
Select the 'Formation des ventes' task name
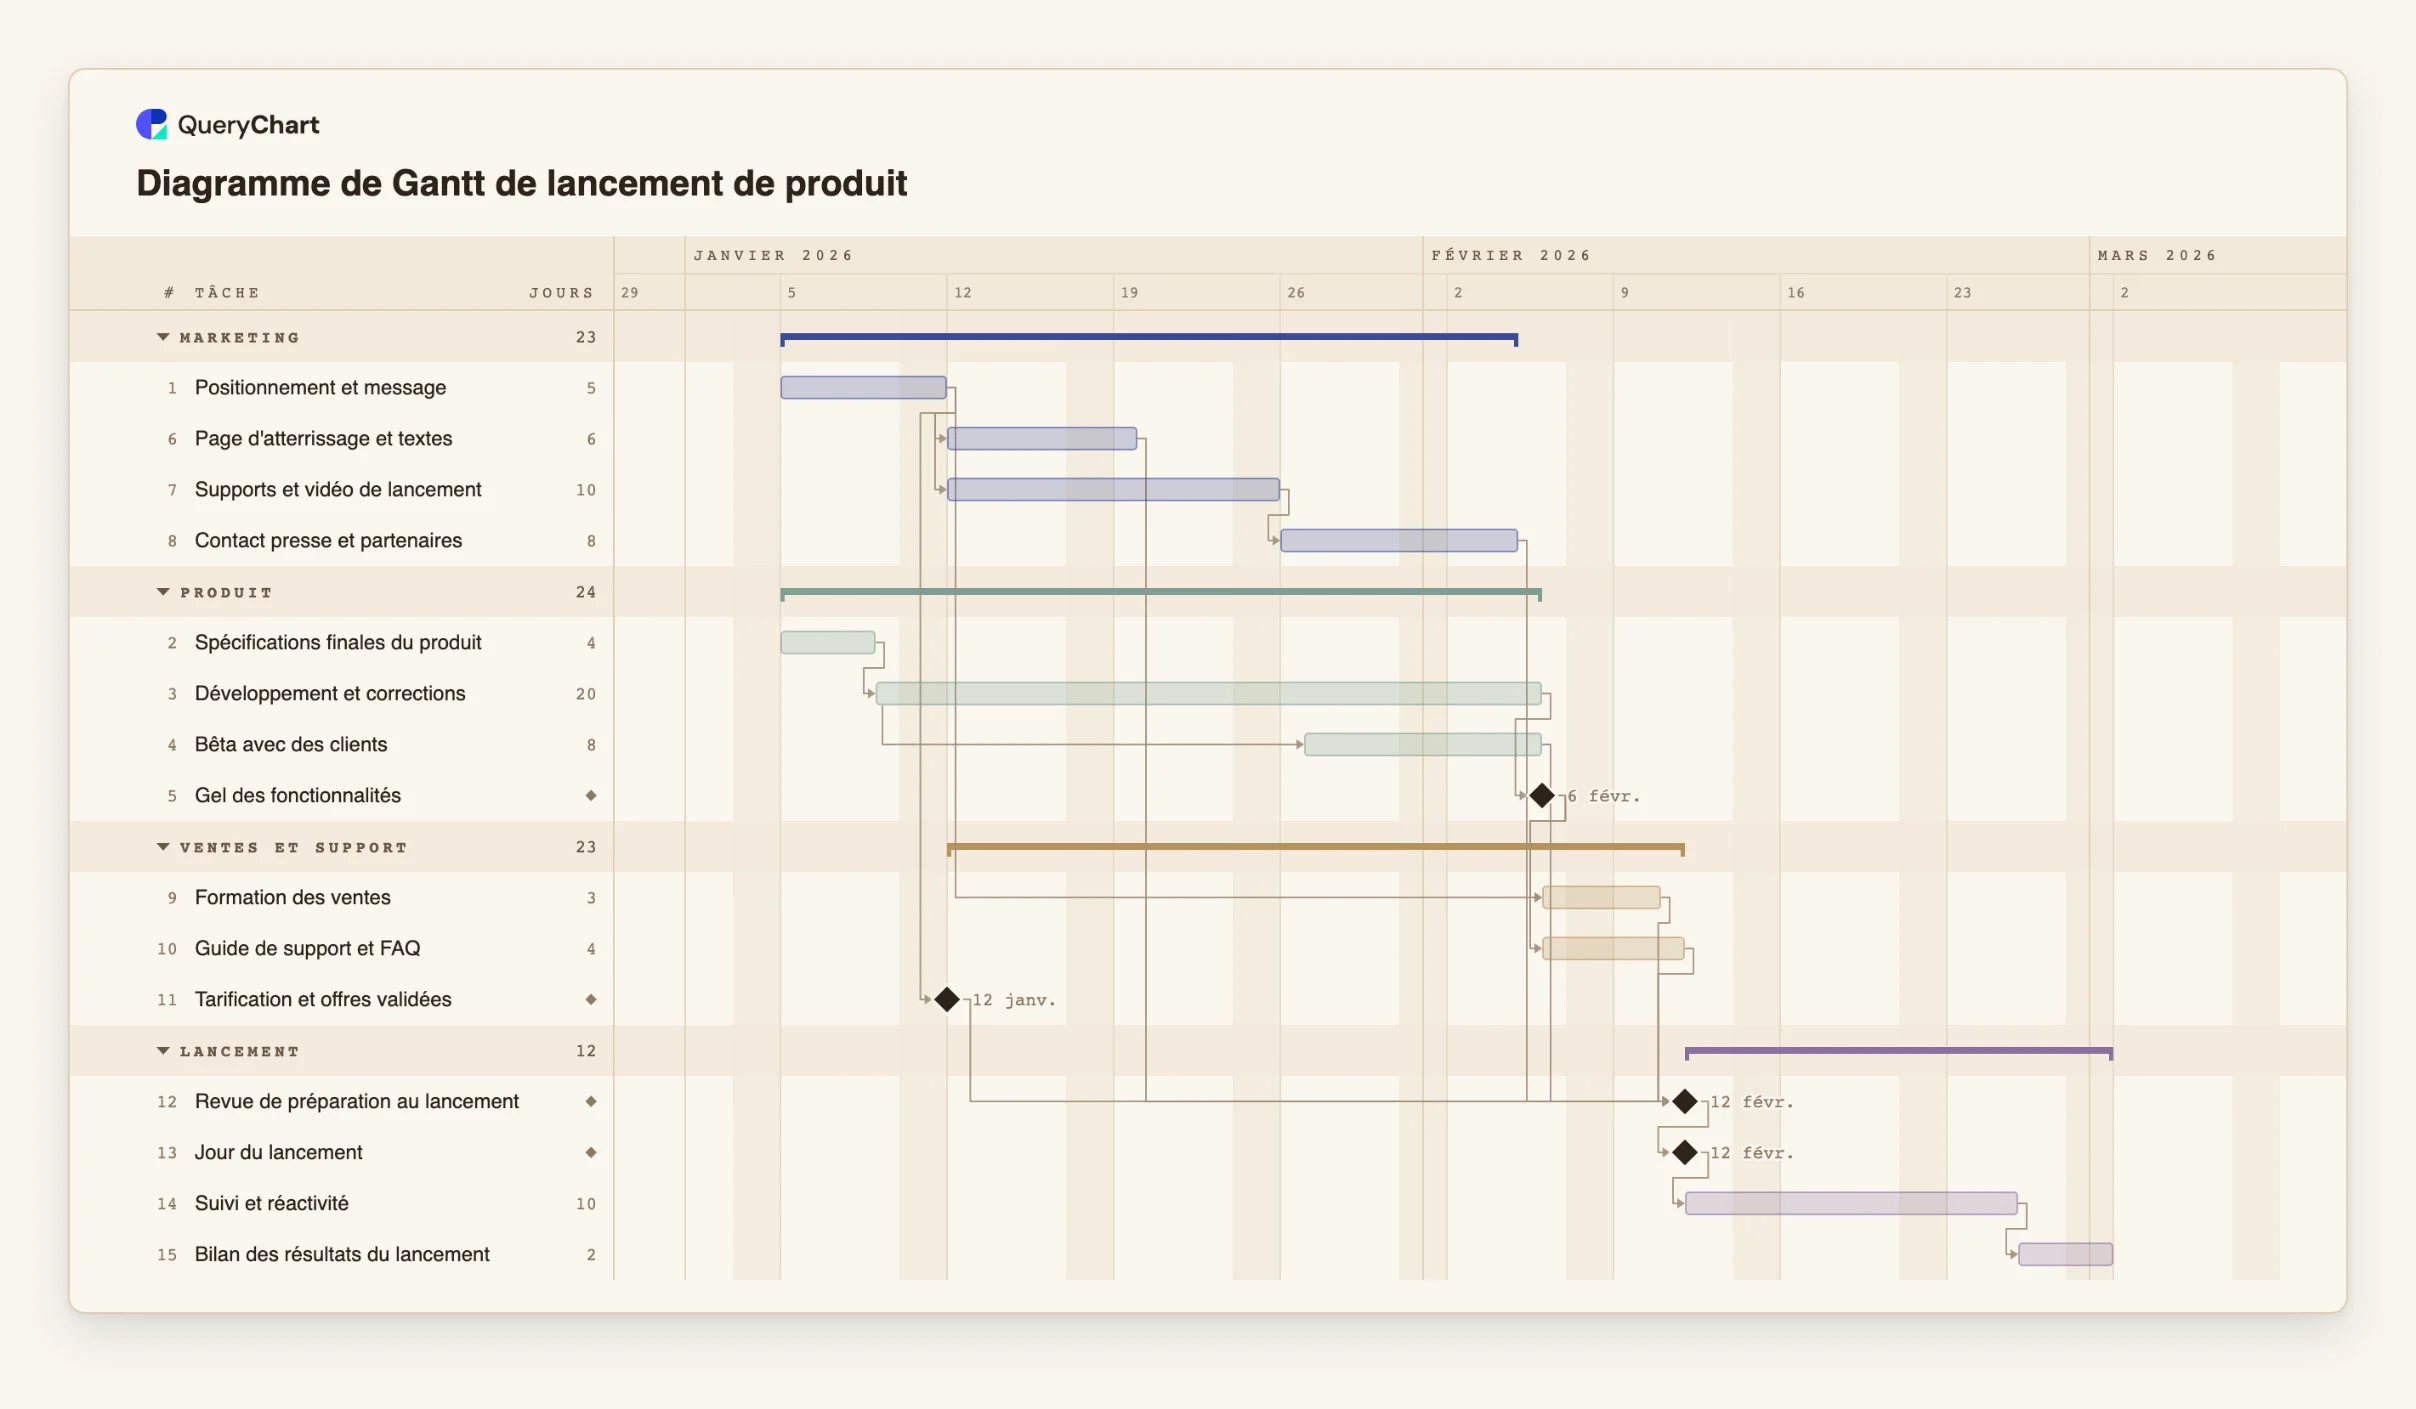(293, 897)
